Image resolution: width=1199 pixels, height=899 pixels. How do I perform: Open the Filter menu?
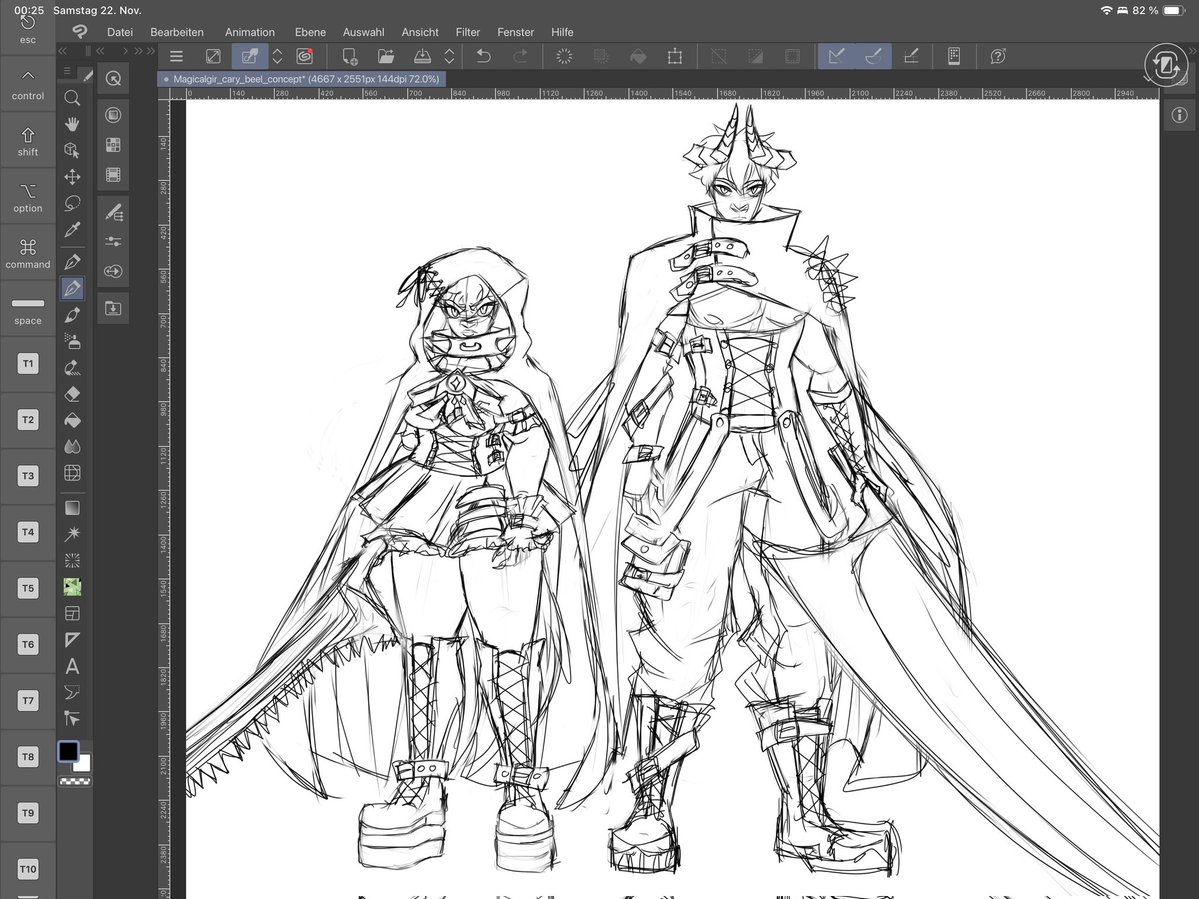pyautogui.click(x=467, y=32)
